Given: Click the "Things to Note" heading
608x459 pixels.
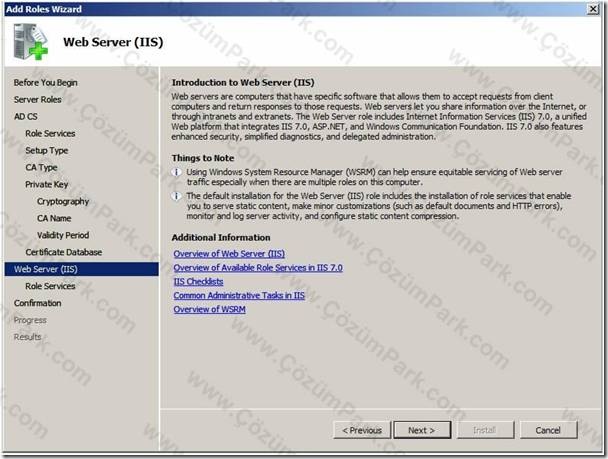Looking at the screenshot, I should click(x=203, y=158).
